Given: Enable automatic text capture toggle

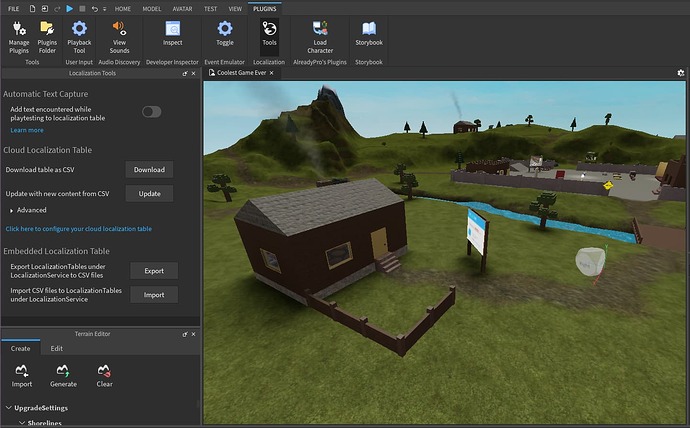Looking at the screenshot, I should tap(151, 112).
